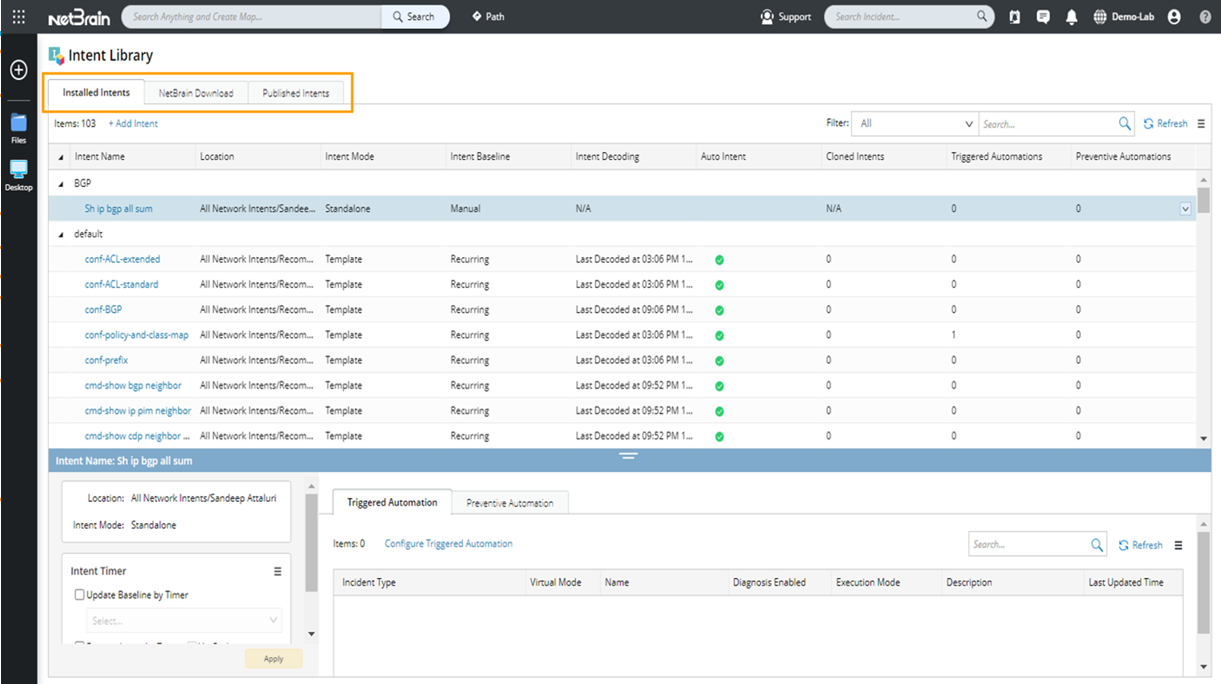Select the Triggered Automation tab
The width and height of the screenshot is (1221, 684).
[x=392, y=502]
